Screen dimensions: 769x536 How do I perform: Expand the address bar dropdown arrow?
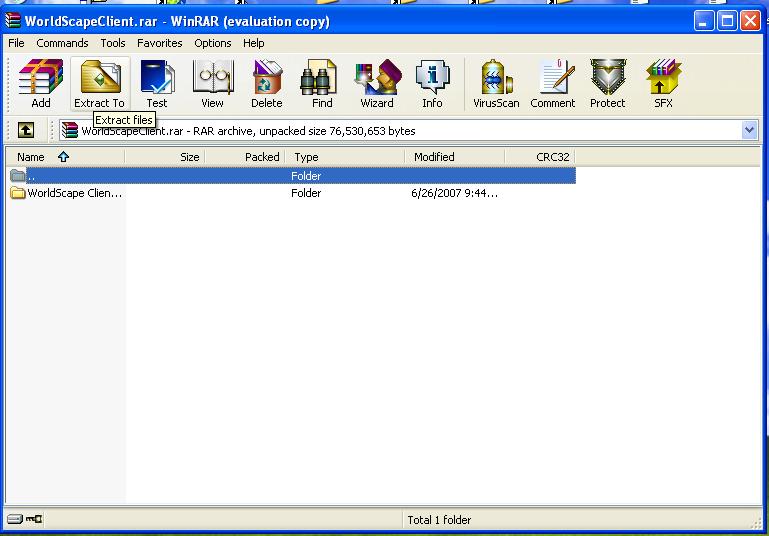point(749,130)
